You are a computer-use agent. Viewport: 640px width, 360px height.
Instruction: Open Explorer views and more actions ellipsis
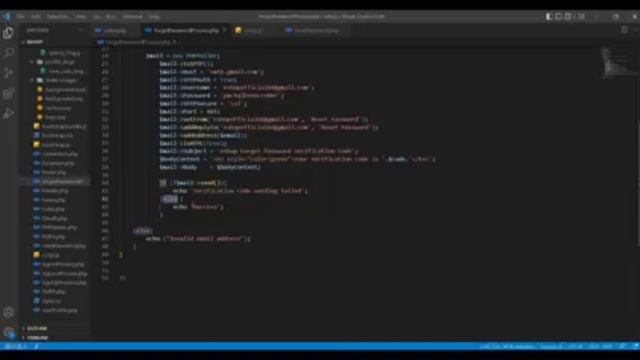point(81,30)
